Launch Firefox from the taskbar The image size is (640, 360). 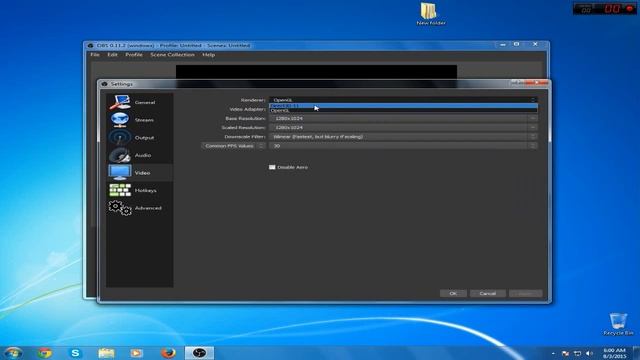tap(168, 353)
